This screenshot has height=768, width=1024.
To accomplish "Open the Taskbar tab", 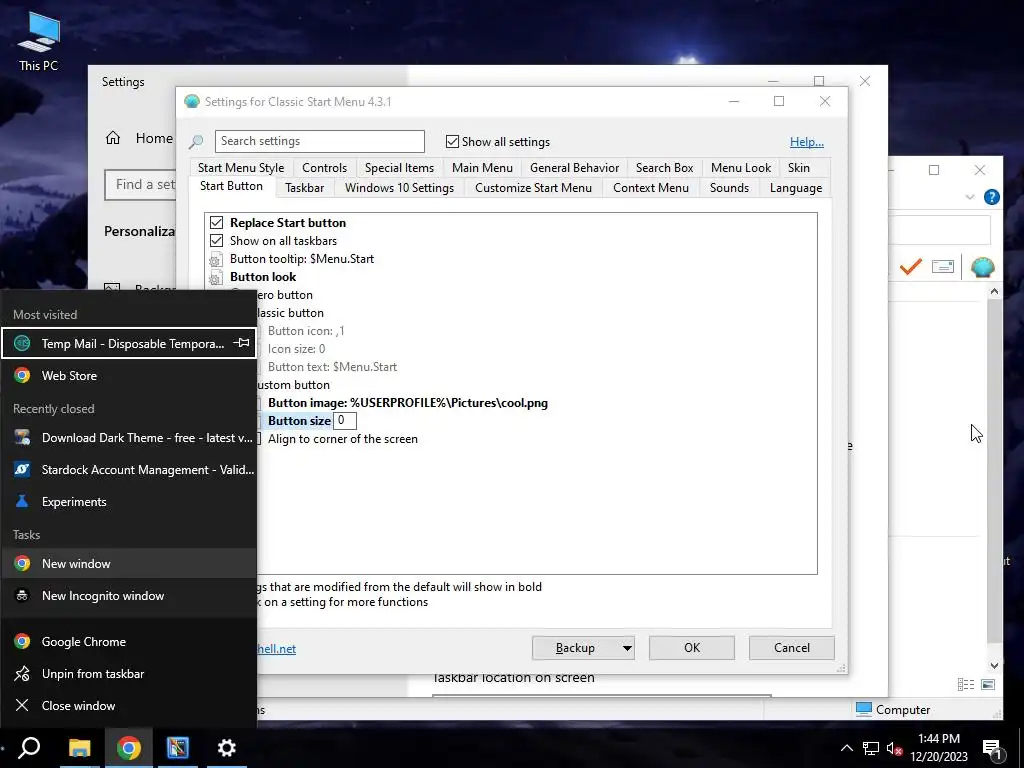I will tap(304, 188).
